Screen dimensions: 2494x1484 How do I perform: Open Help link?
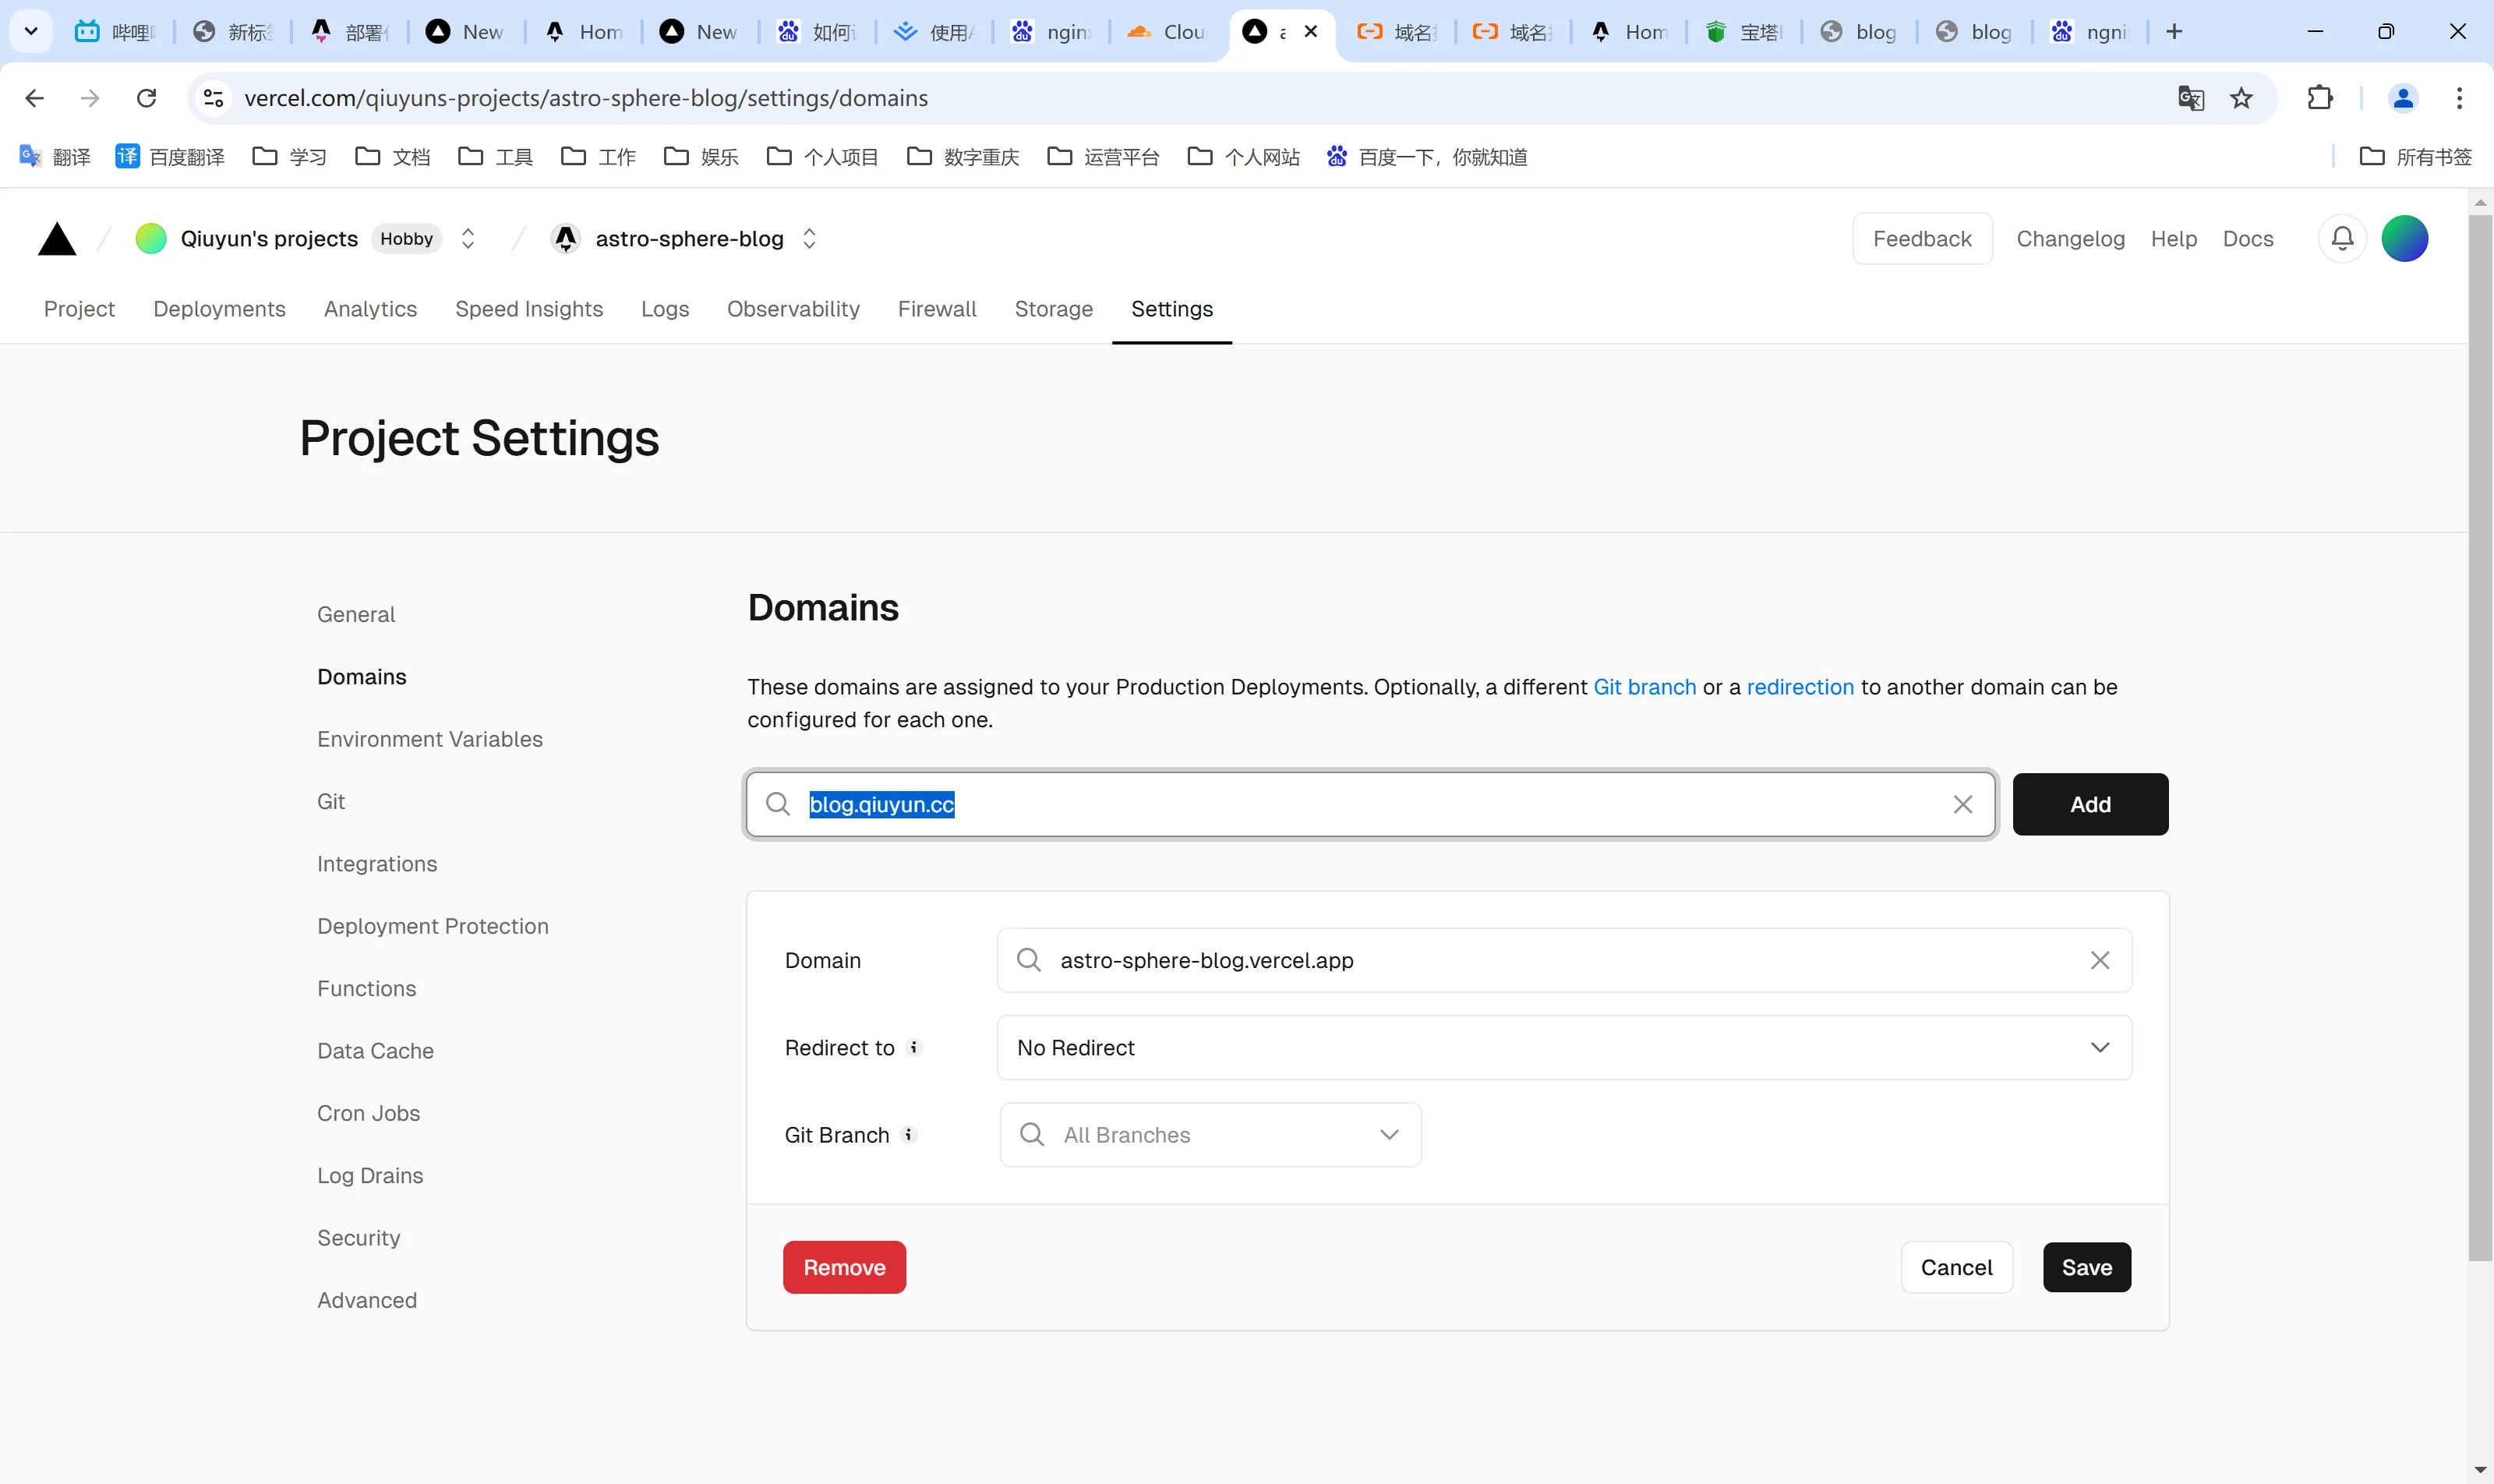tap(2174, 239)
